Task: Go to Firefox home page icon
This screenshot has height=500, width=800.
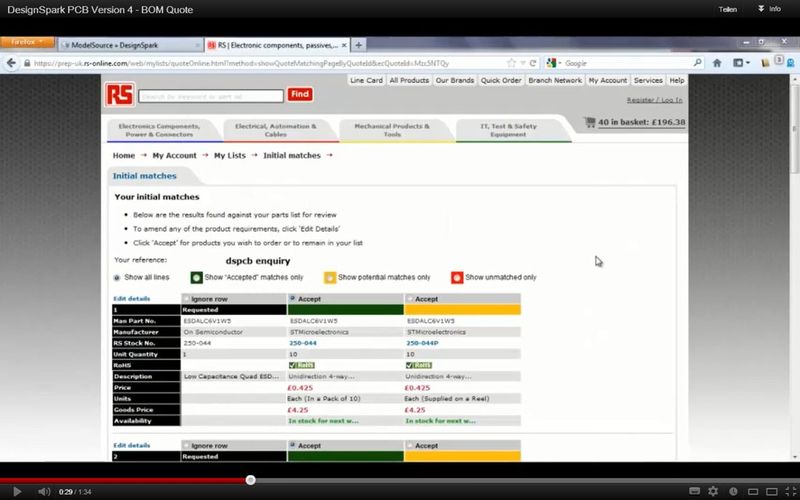Action: tap(717, 63)
